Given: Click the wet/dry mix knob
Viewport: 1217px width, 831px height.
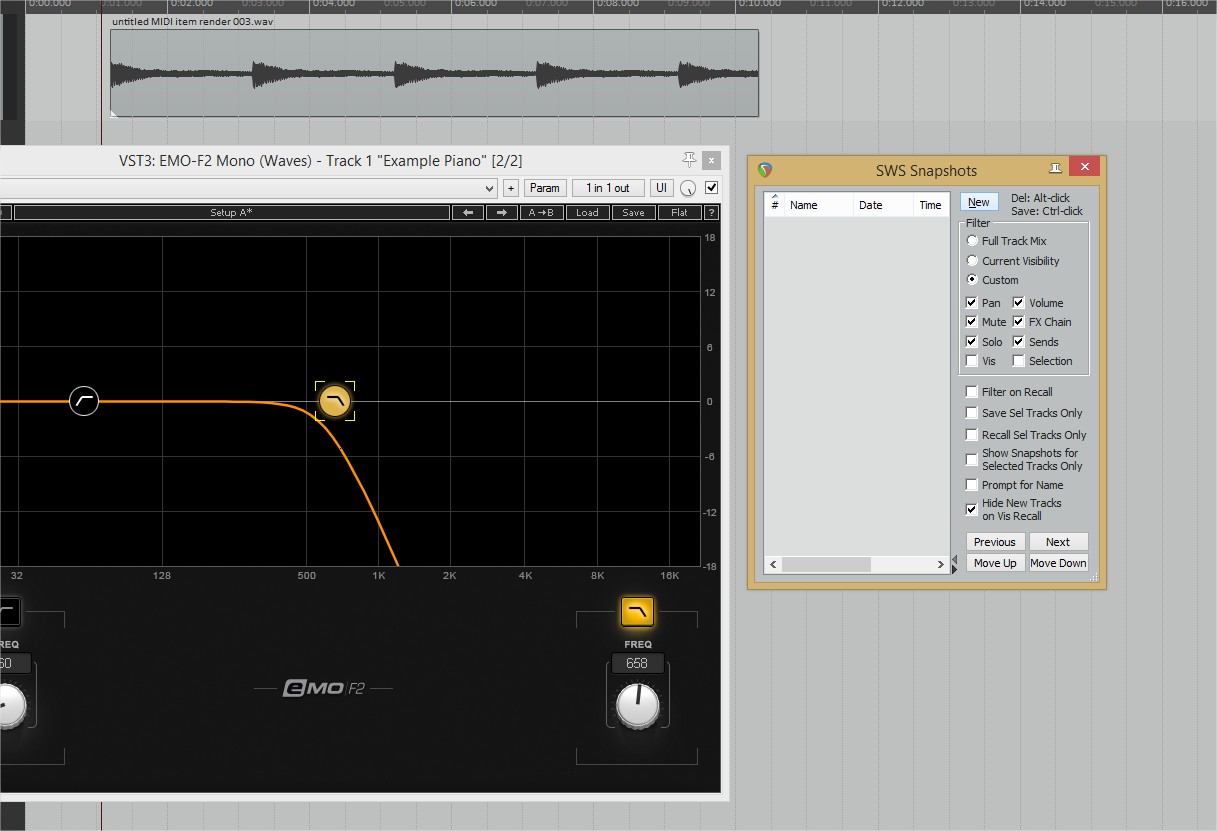Looking at the screenshot, I should coord(688,188).
